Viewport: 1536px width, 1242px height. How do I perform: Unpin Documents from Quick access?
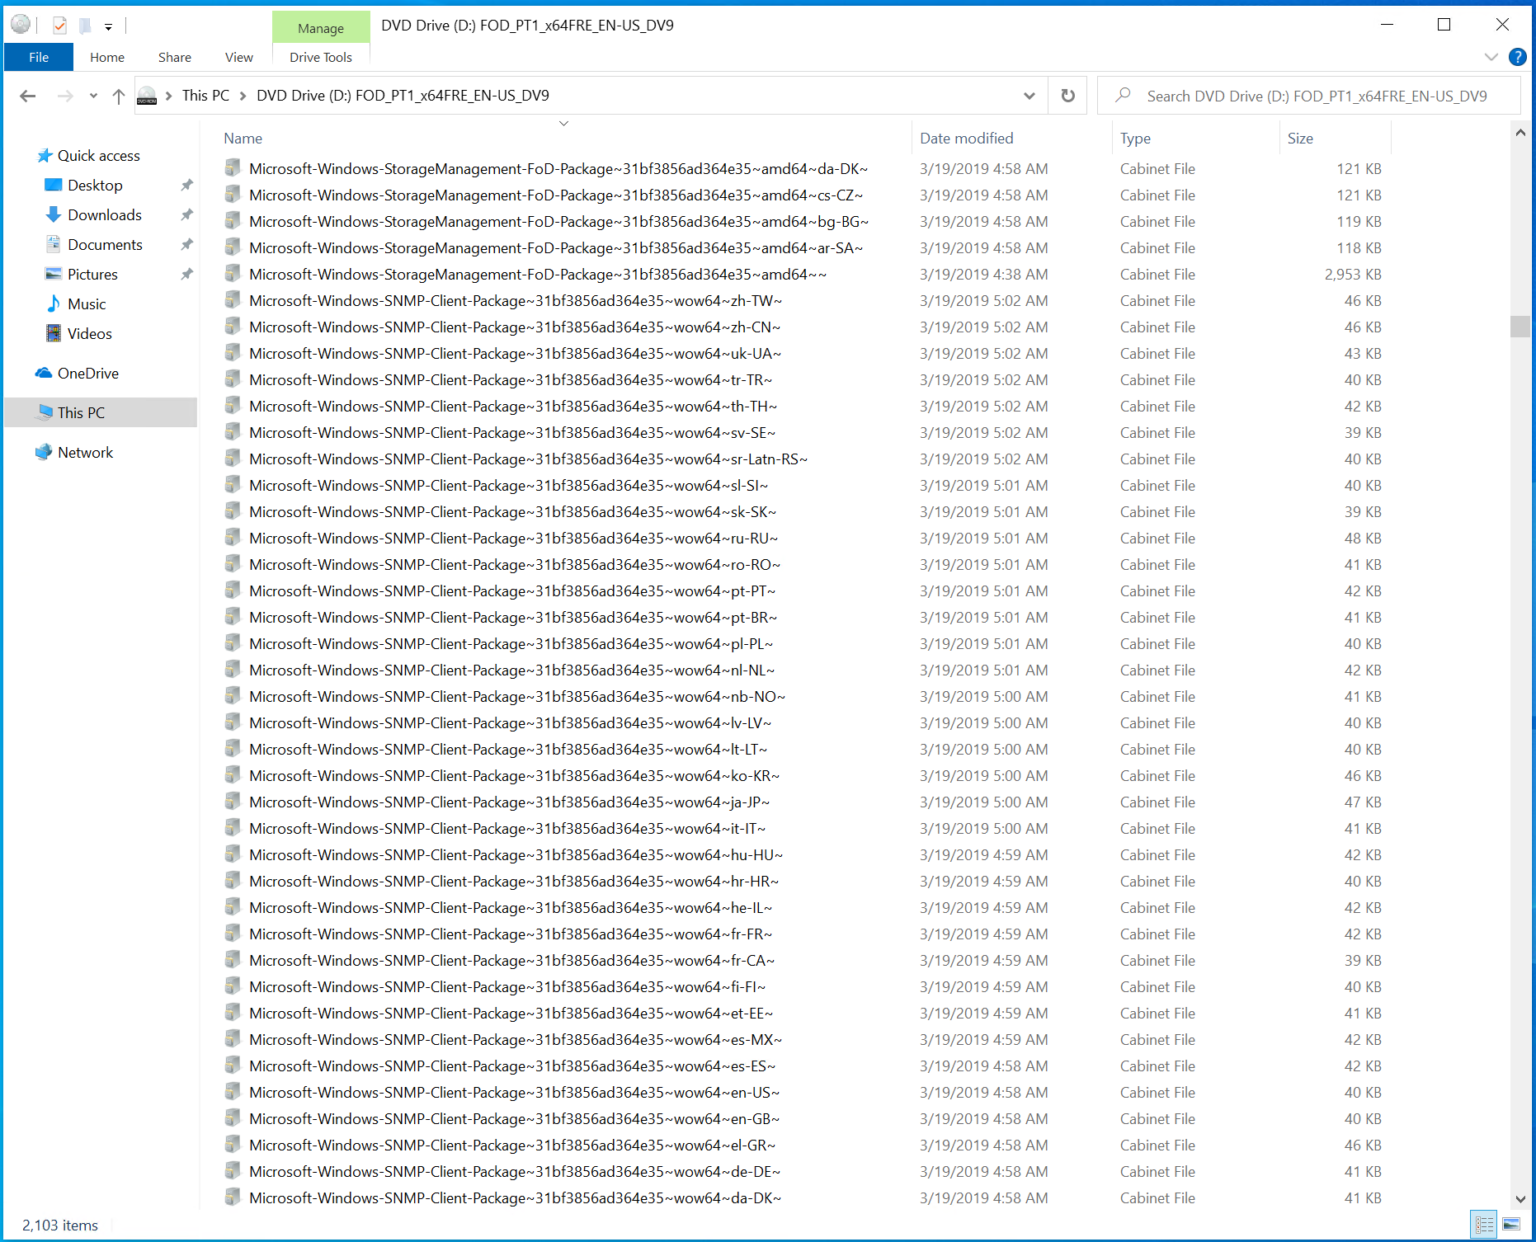click(x=186, y=244)
